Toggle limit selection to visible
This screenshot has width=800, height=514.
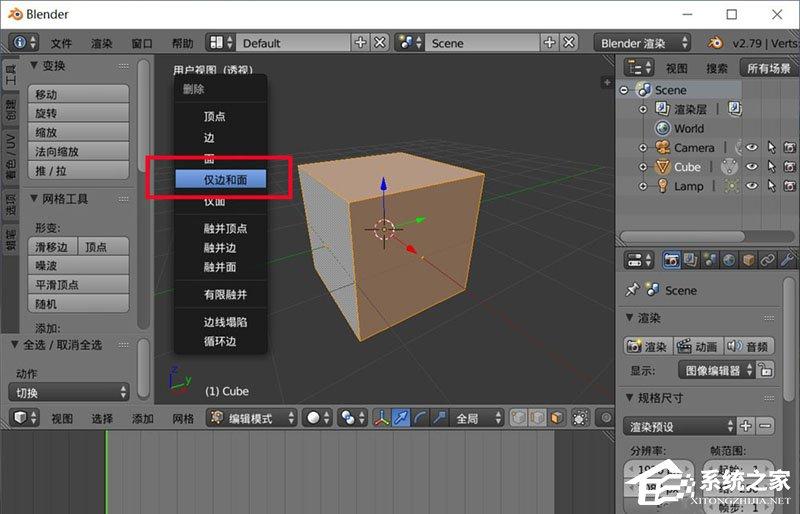point(580,418)
